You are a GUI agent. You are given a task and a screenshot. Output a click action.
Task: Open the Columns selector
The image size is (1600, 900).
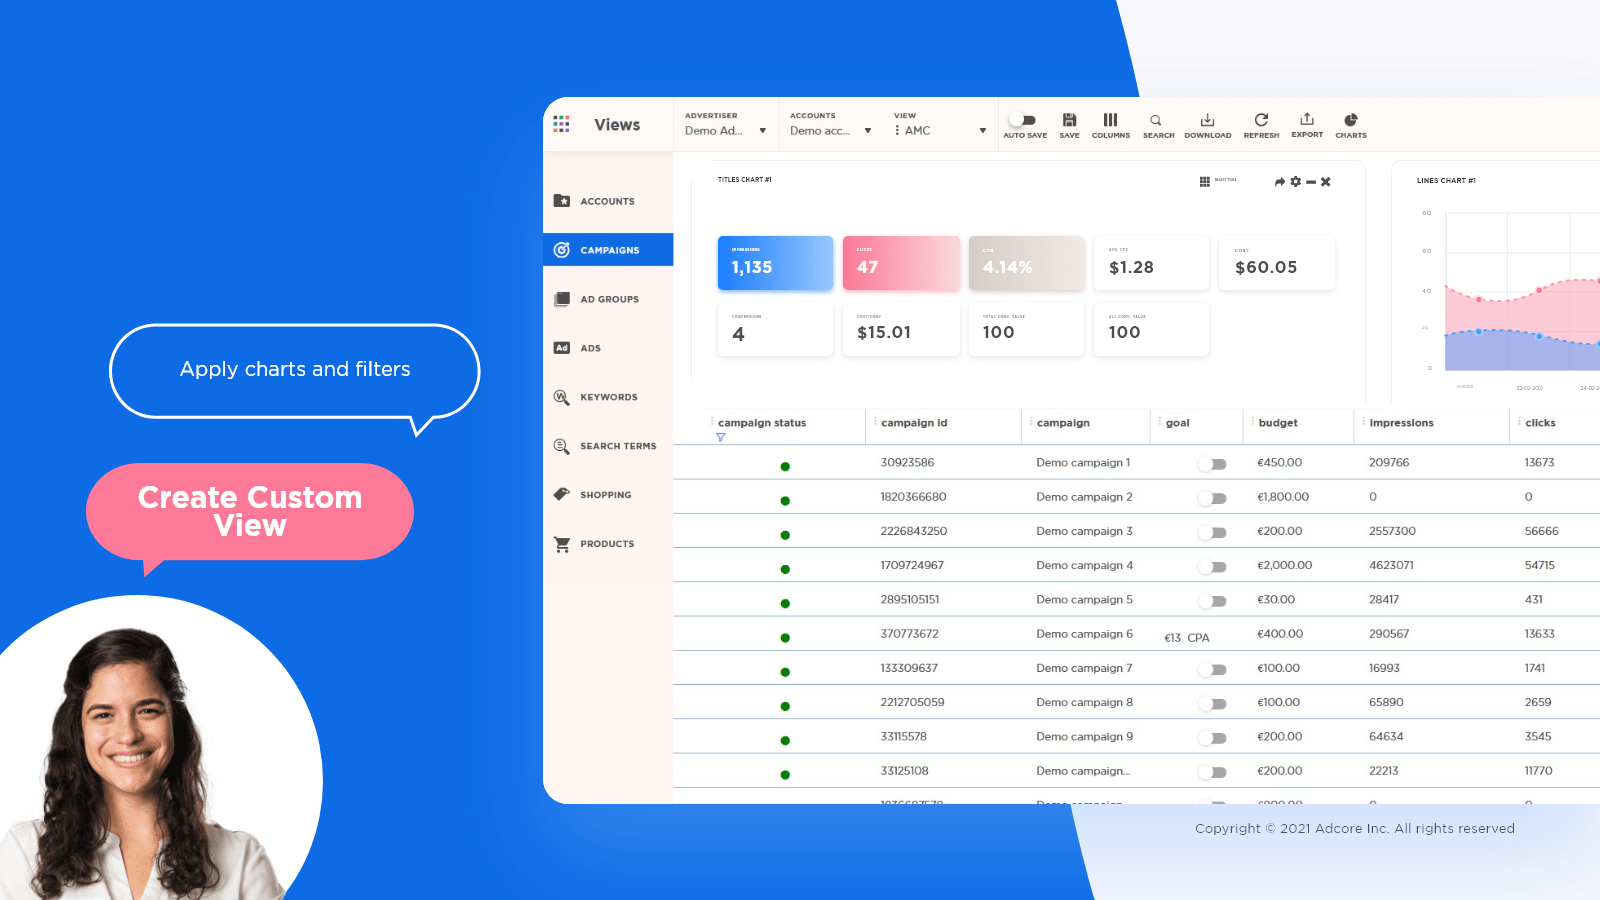click(x=1110, y=121)
